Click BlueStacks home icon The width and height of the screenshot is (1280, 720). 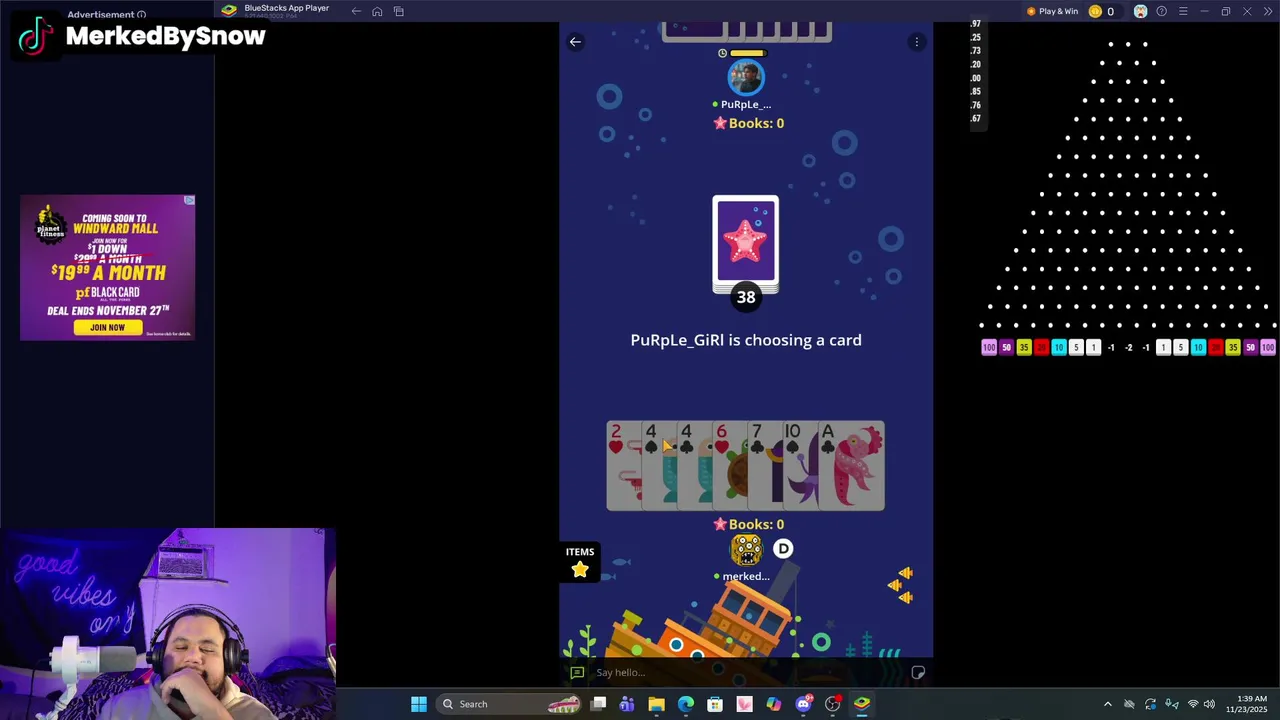pyautogui.click(x=377, y=11)
